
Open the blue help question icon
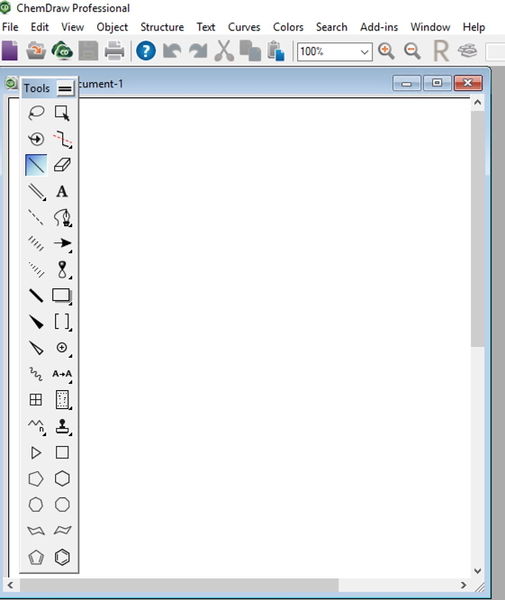click(146, 51)
